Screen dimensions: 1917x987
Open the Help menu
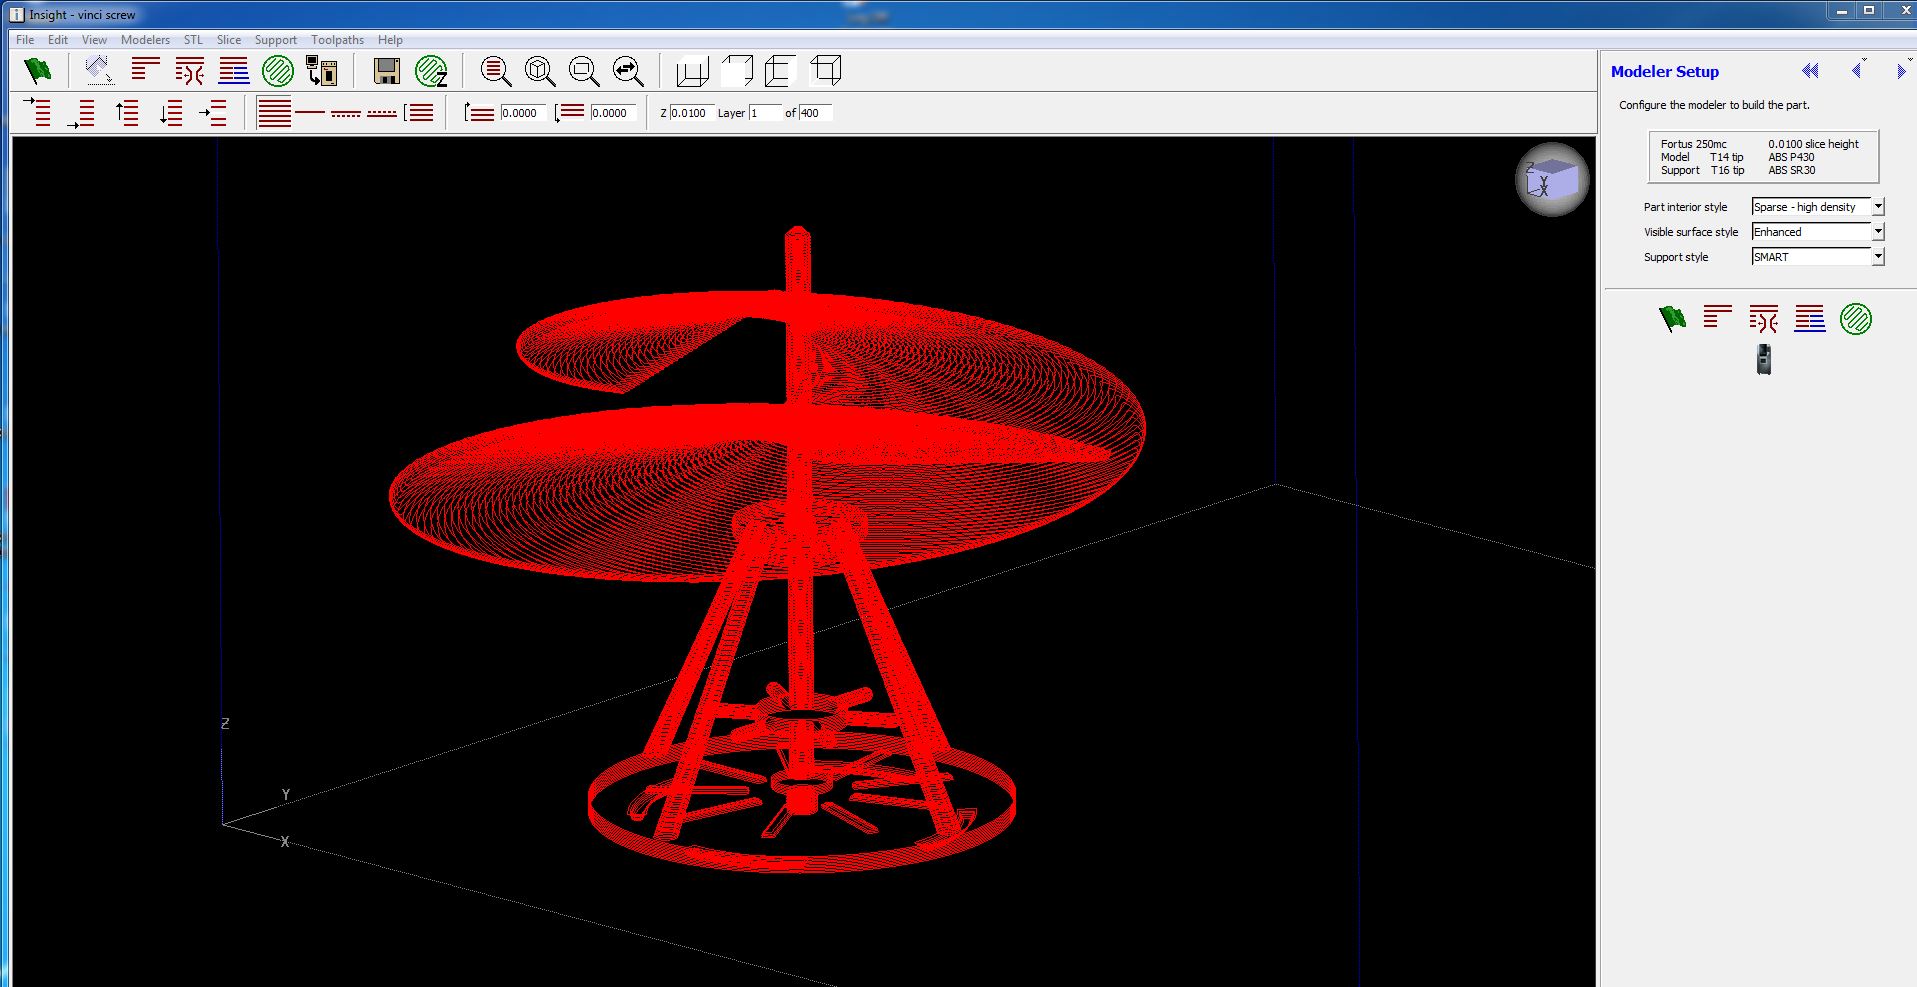click(x=390, y=40)
